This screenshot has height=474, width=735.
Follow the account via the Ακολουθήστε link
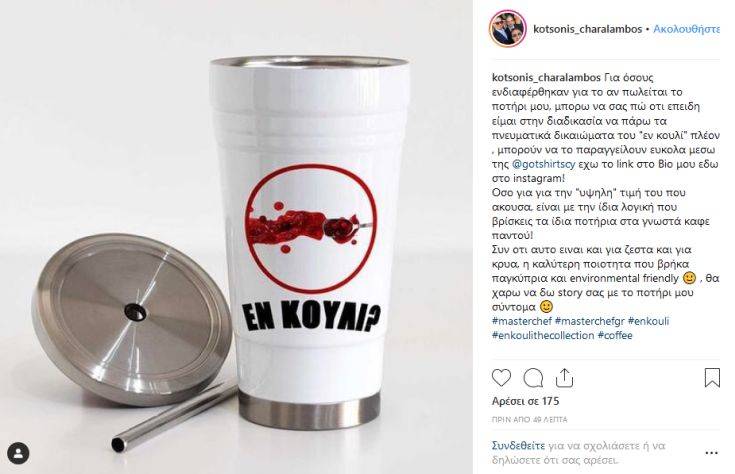coord(686,29)
